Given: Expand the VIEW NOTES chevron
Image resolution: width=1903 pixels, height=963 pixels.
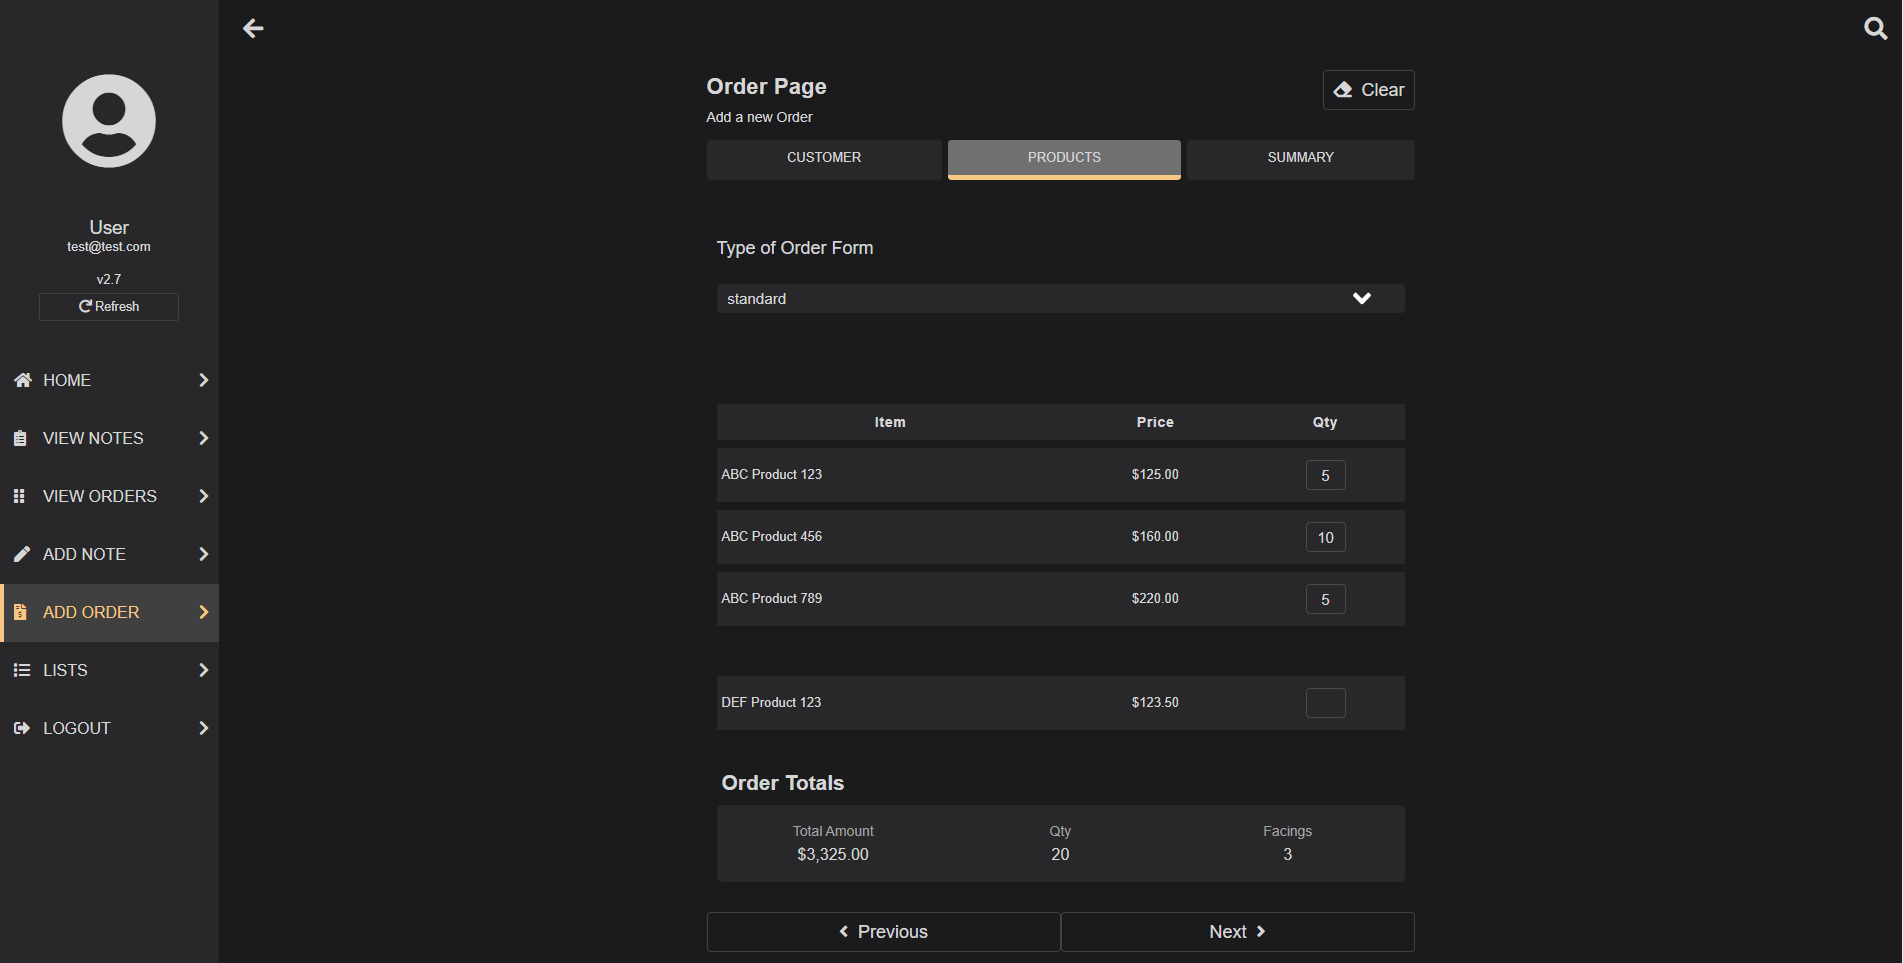Looking at the screenshot, I should pyautogui.click(x=203, y=438).
